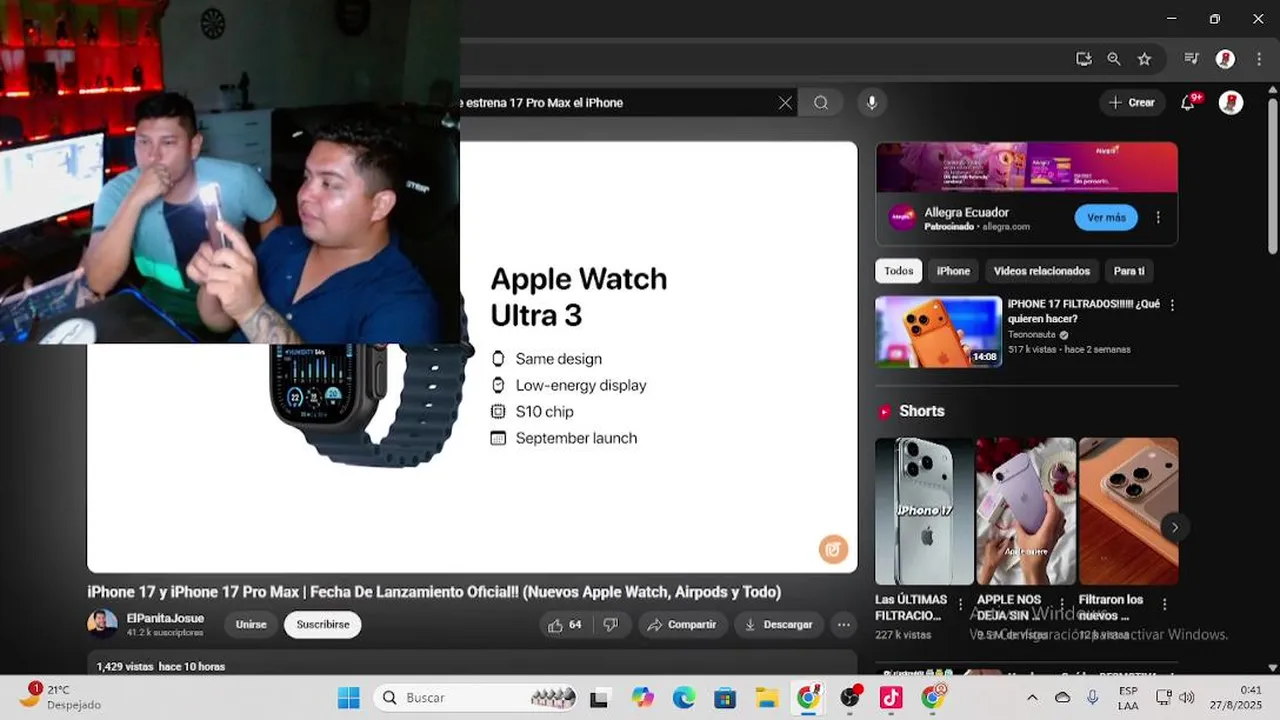Open the weather widget showing 21°C
This screenshot has width=1280, height=720.
click(x=59, y=697)
